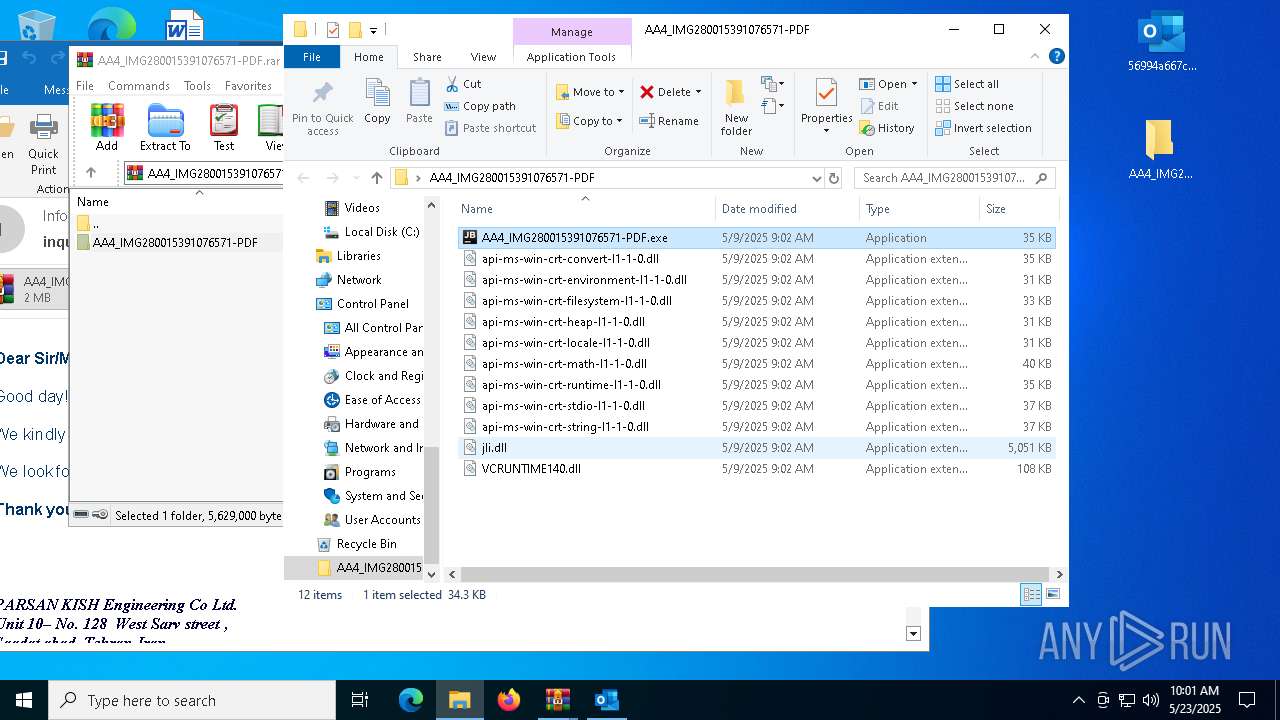Click the Explorer Up arrow button
The width and height of the screenshot is (1280, 720).
tap(376, 178)
